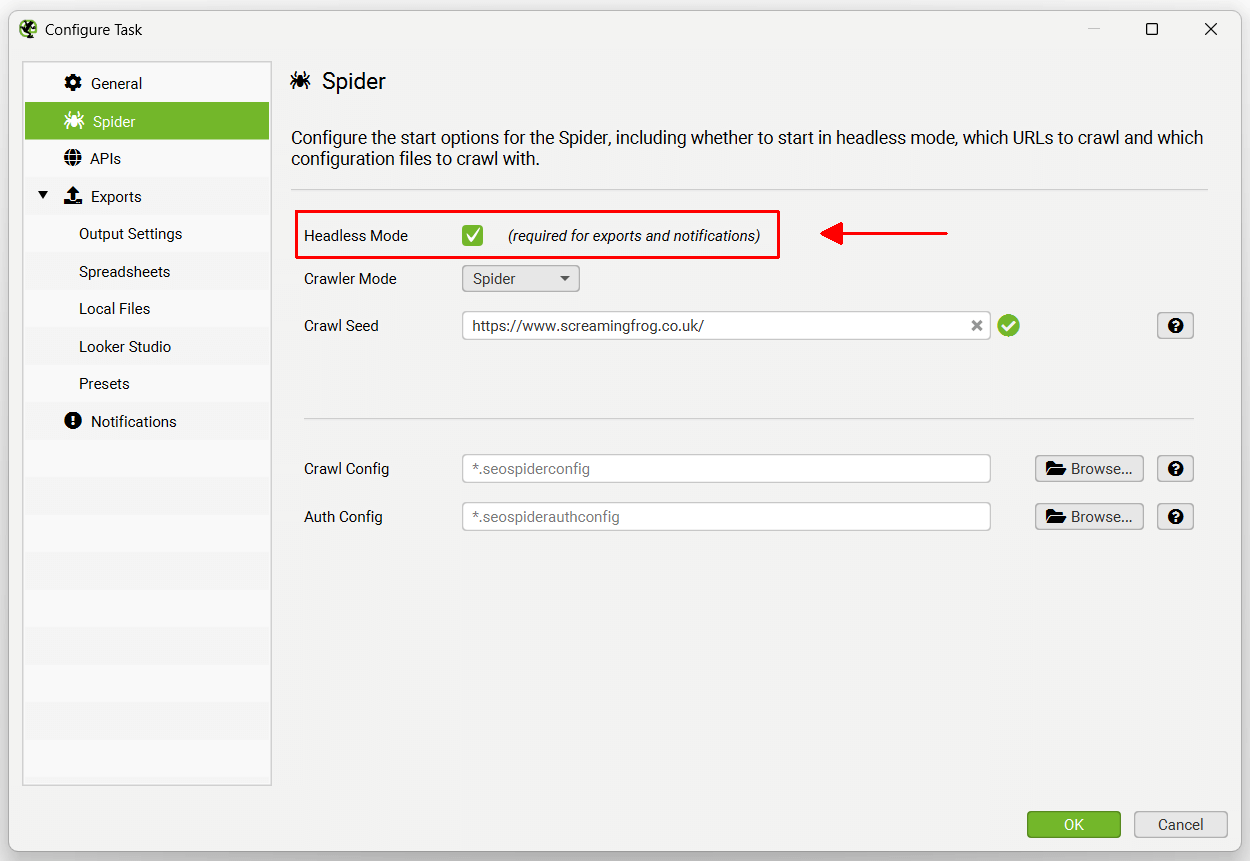Click the help icon next to Crawl Config
Image resolution: width=1250 pixels, height=861 pixels.
pos(1175,468)
